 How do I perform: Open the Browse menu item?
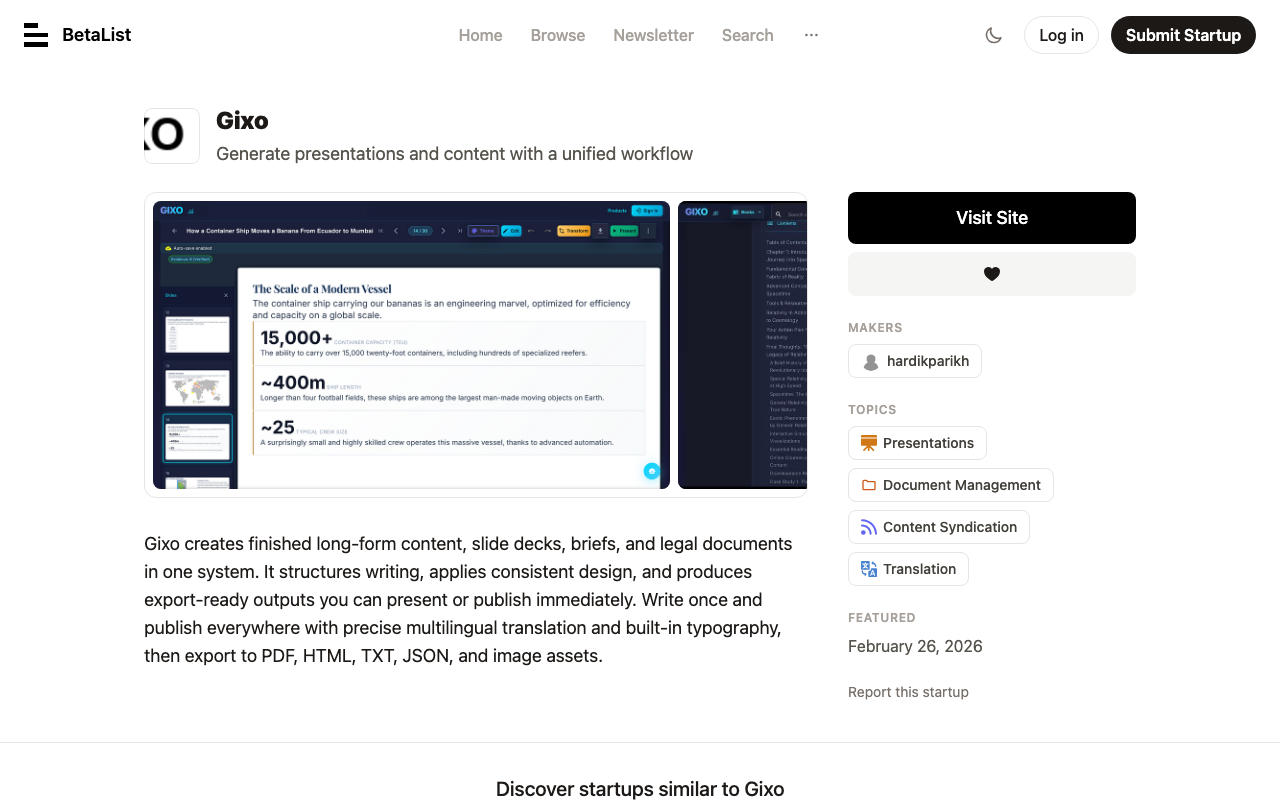pyautogui.click(x=558, y=35)
